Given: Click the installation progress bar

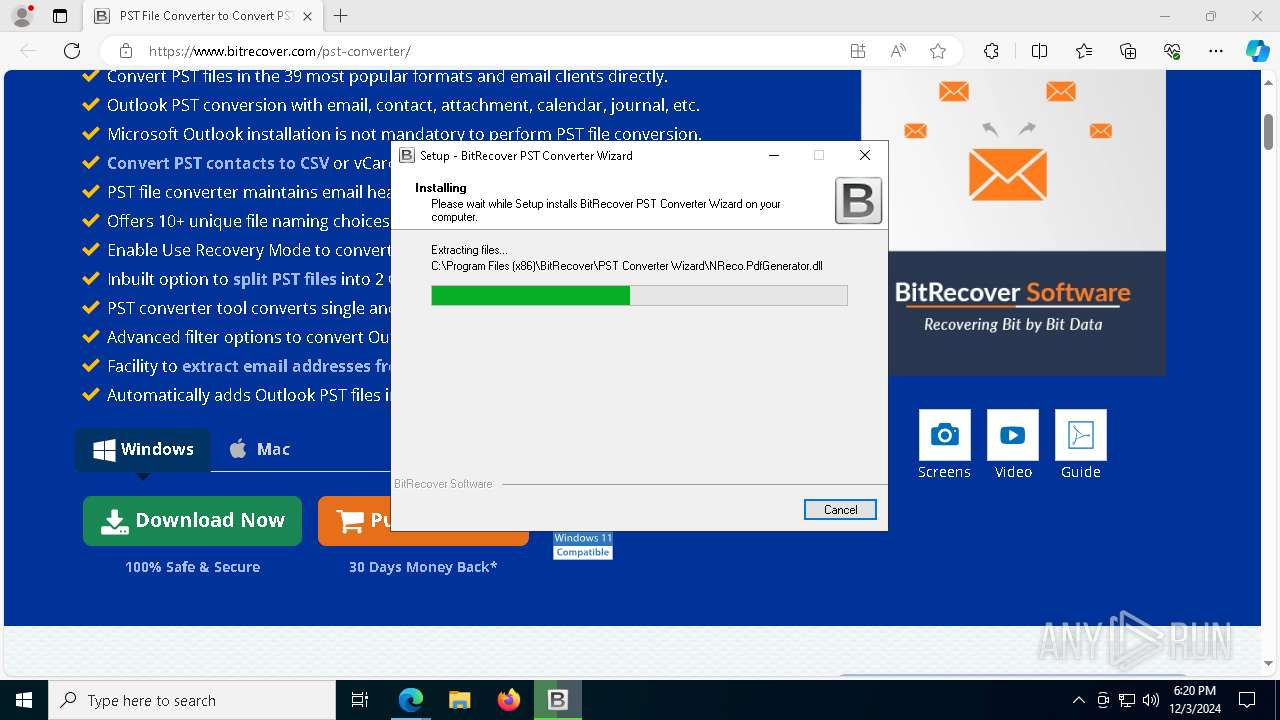Looking at the screenshot, I should click(x=639, y=295).
